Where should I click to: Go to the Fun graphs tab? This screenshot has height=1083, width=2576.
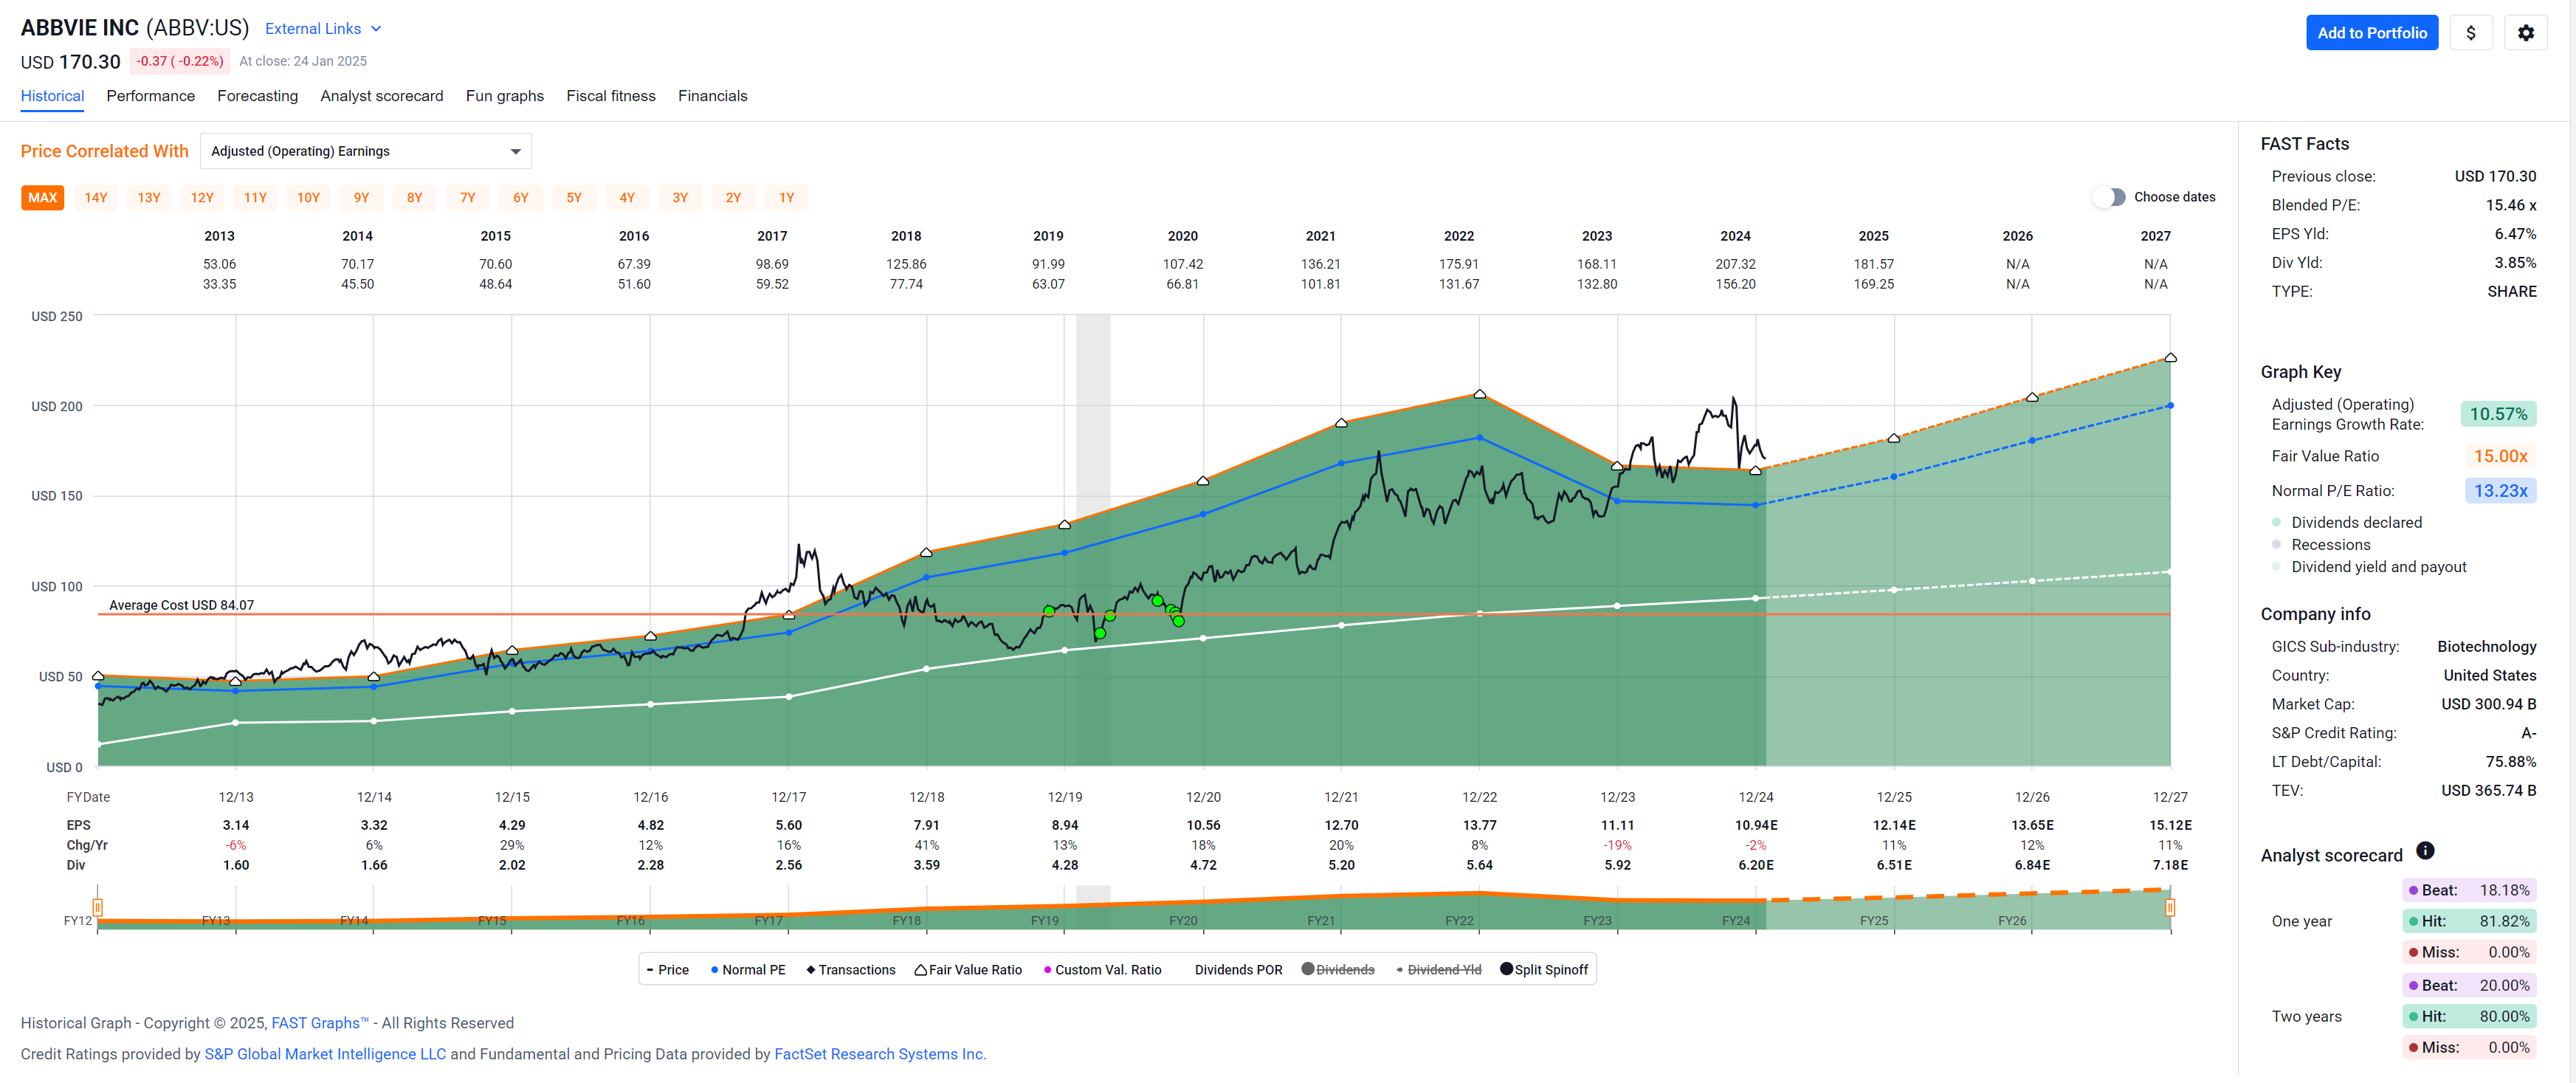coord(505,96)
